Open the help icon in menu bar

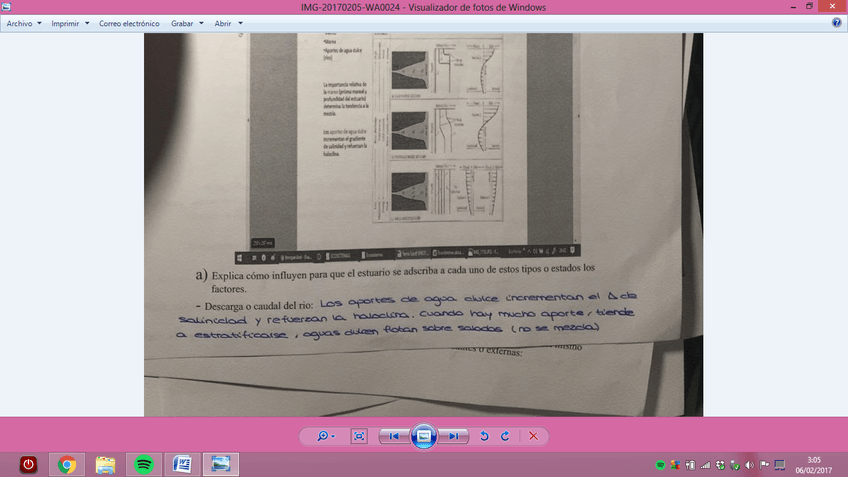pyautogui.click(x=836, y=23)
